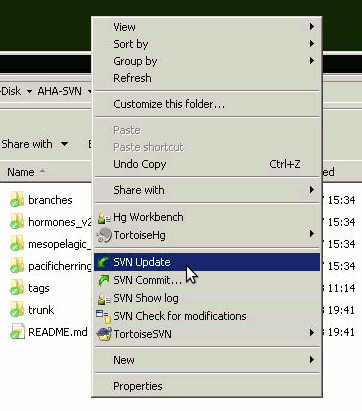The image size is (362, 411).
Task: Open the Disk breadcrumb dropdown arrow
Action: click(x=29, y=91)
